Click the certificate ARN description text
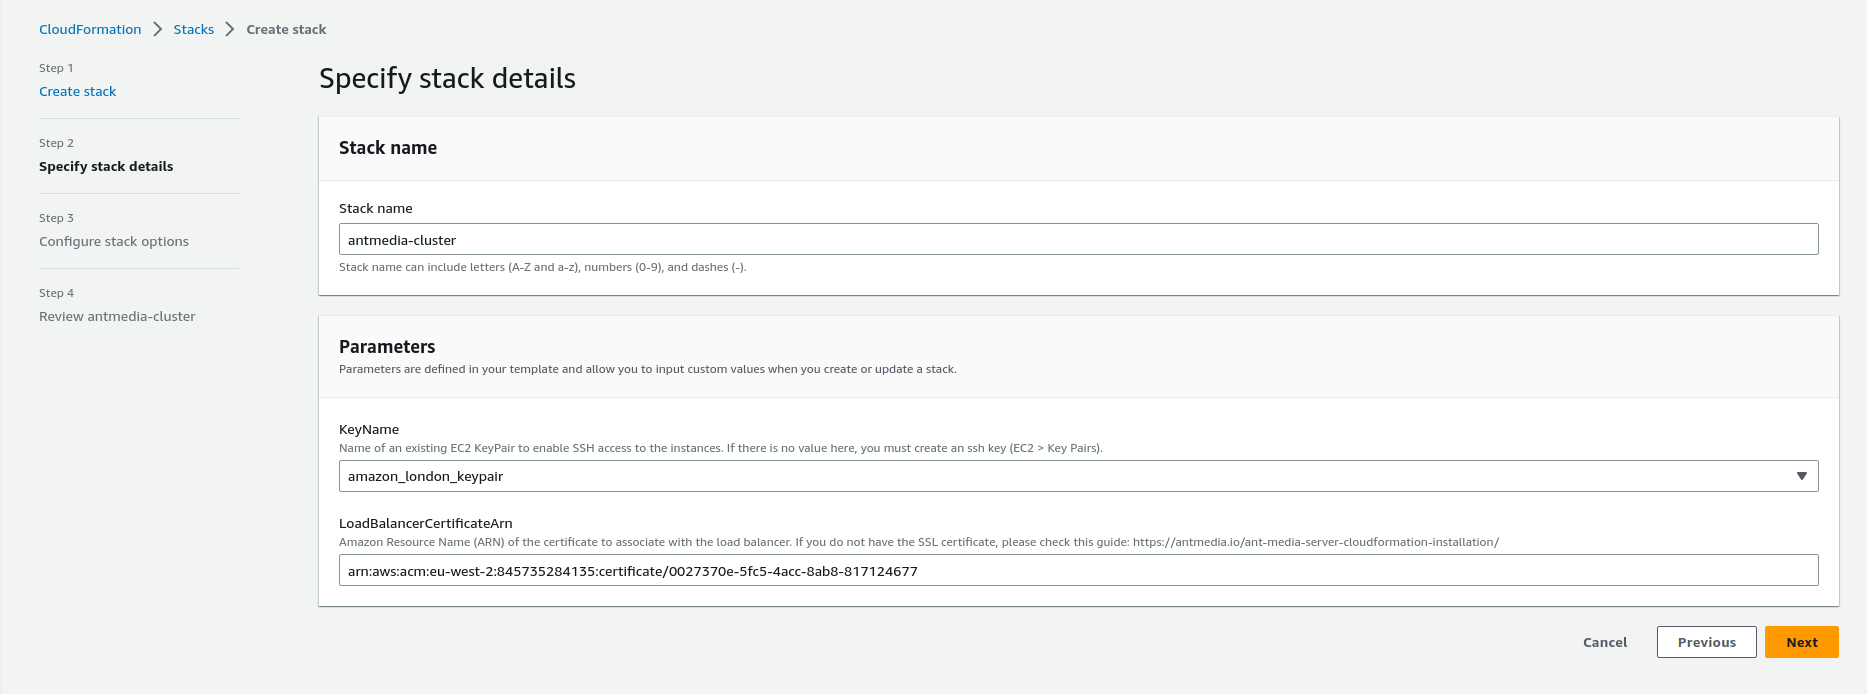 click(919, 542)
